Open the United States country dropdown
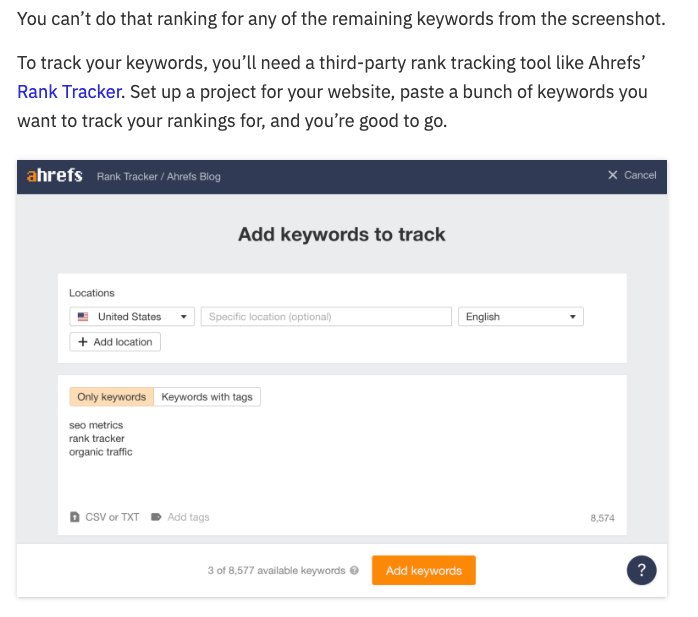 (132, 317)
